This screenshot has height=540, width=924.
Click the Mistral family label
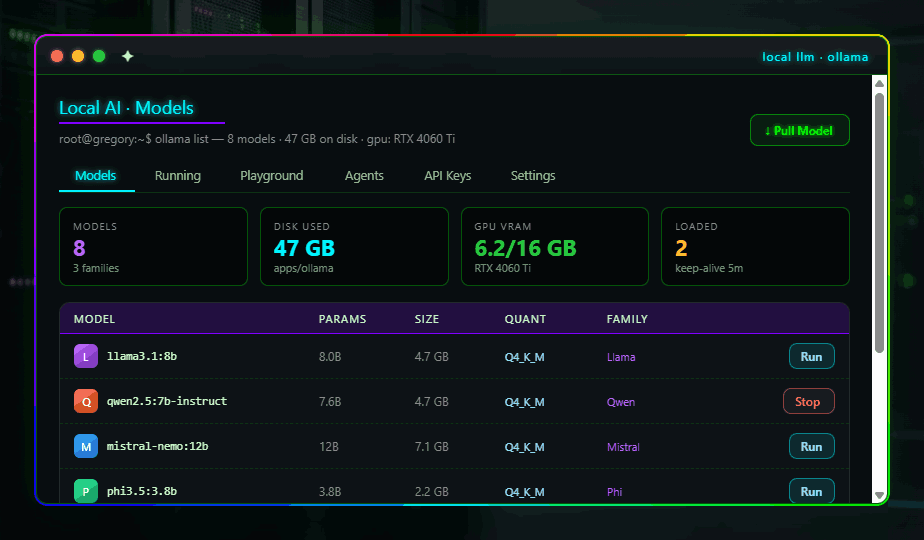[623, 447]
